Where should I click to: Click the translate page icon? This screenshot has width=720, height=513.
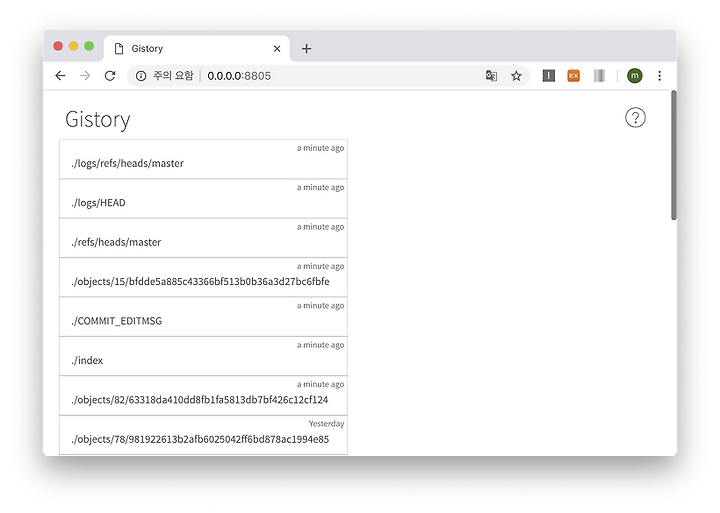(491, 76)
